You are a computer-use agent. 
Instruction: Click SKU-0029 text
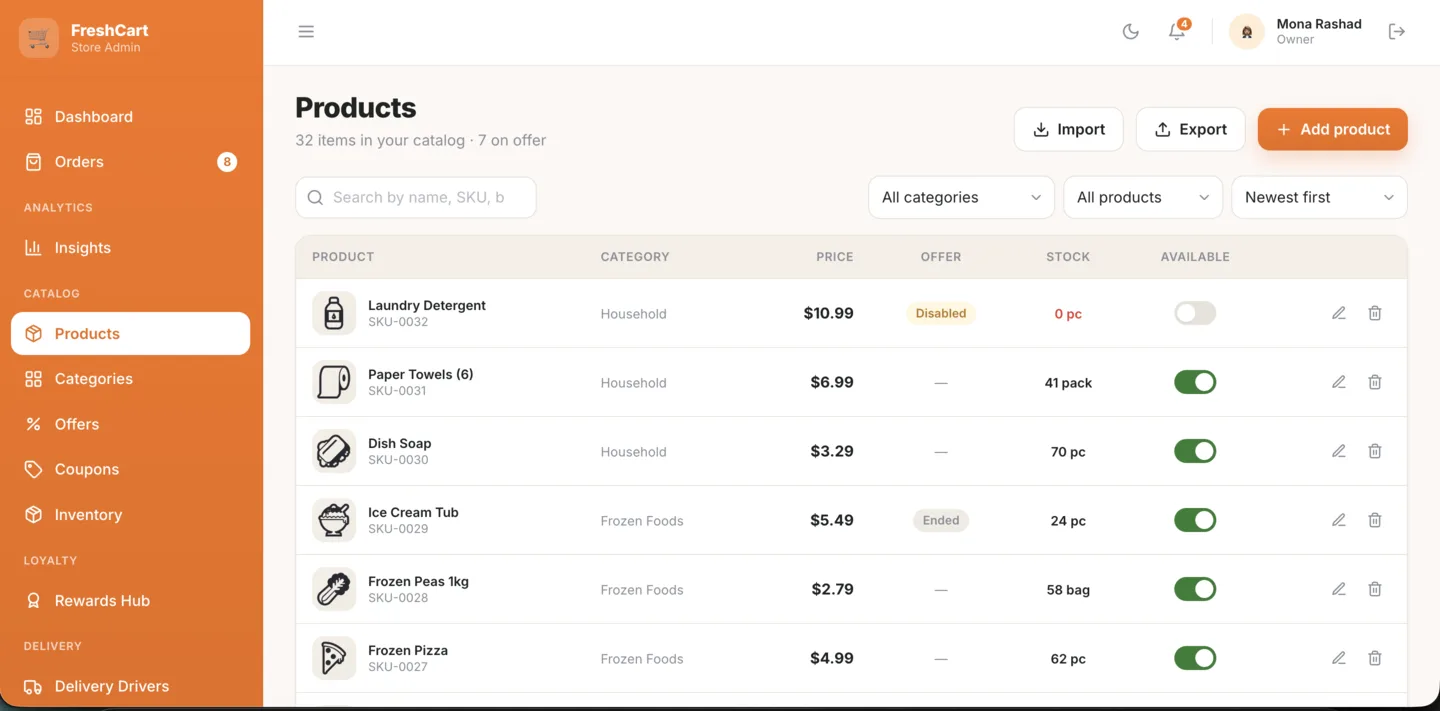pyautogui.click(x=398, y=529)
